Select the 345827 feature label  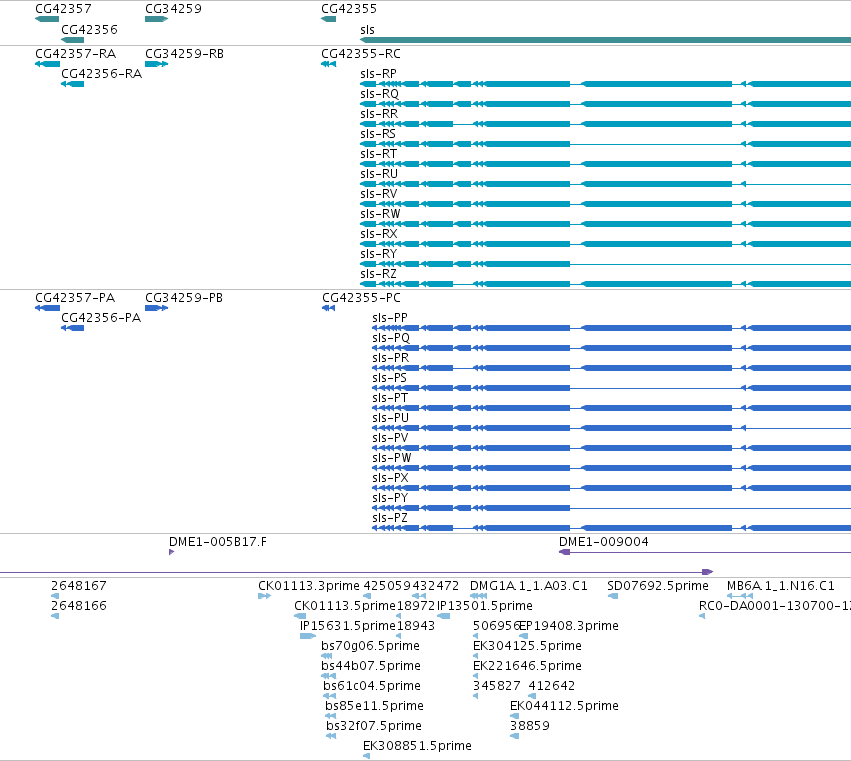497,687
